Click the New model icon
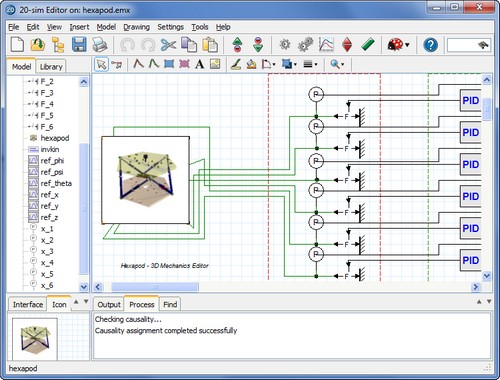This screenshot has height=380, width=500. click(x=17, y=44)
